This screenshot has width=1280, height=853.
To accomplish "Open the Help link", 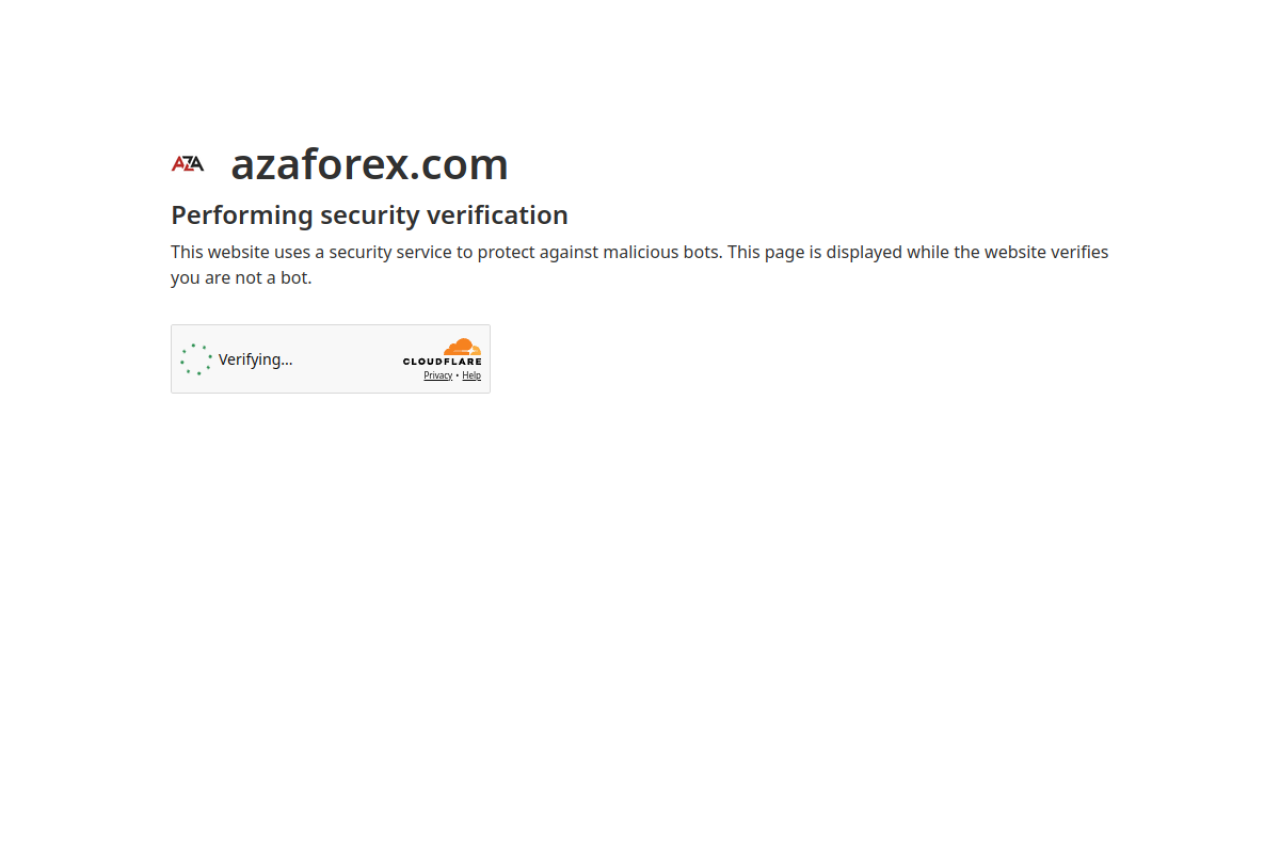I will click(x=471, y=376).
